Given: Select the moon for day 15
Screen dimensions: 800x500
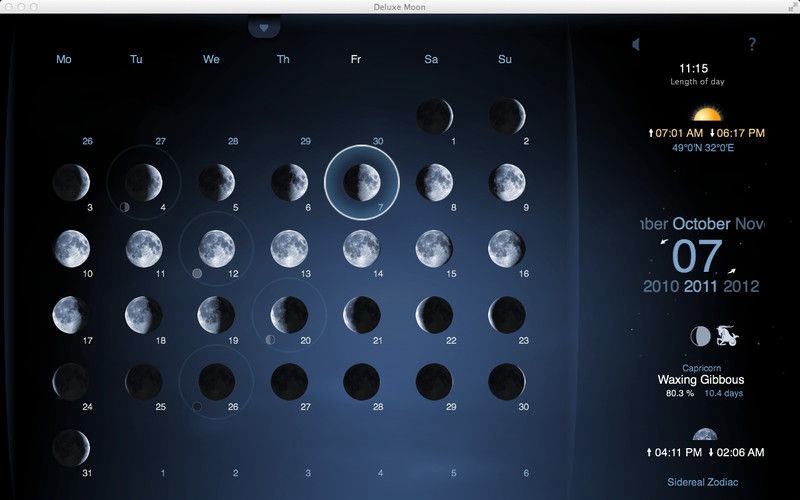Looking at the screenshot, I should pyautogui.click(x=434, y=248).
